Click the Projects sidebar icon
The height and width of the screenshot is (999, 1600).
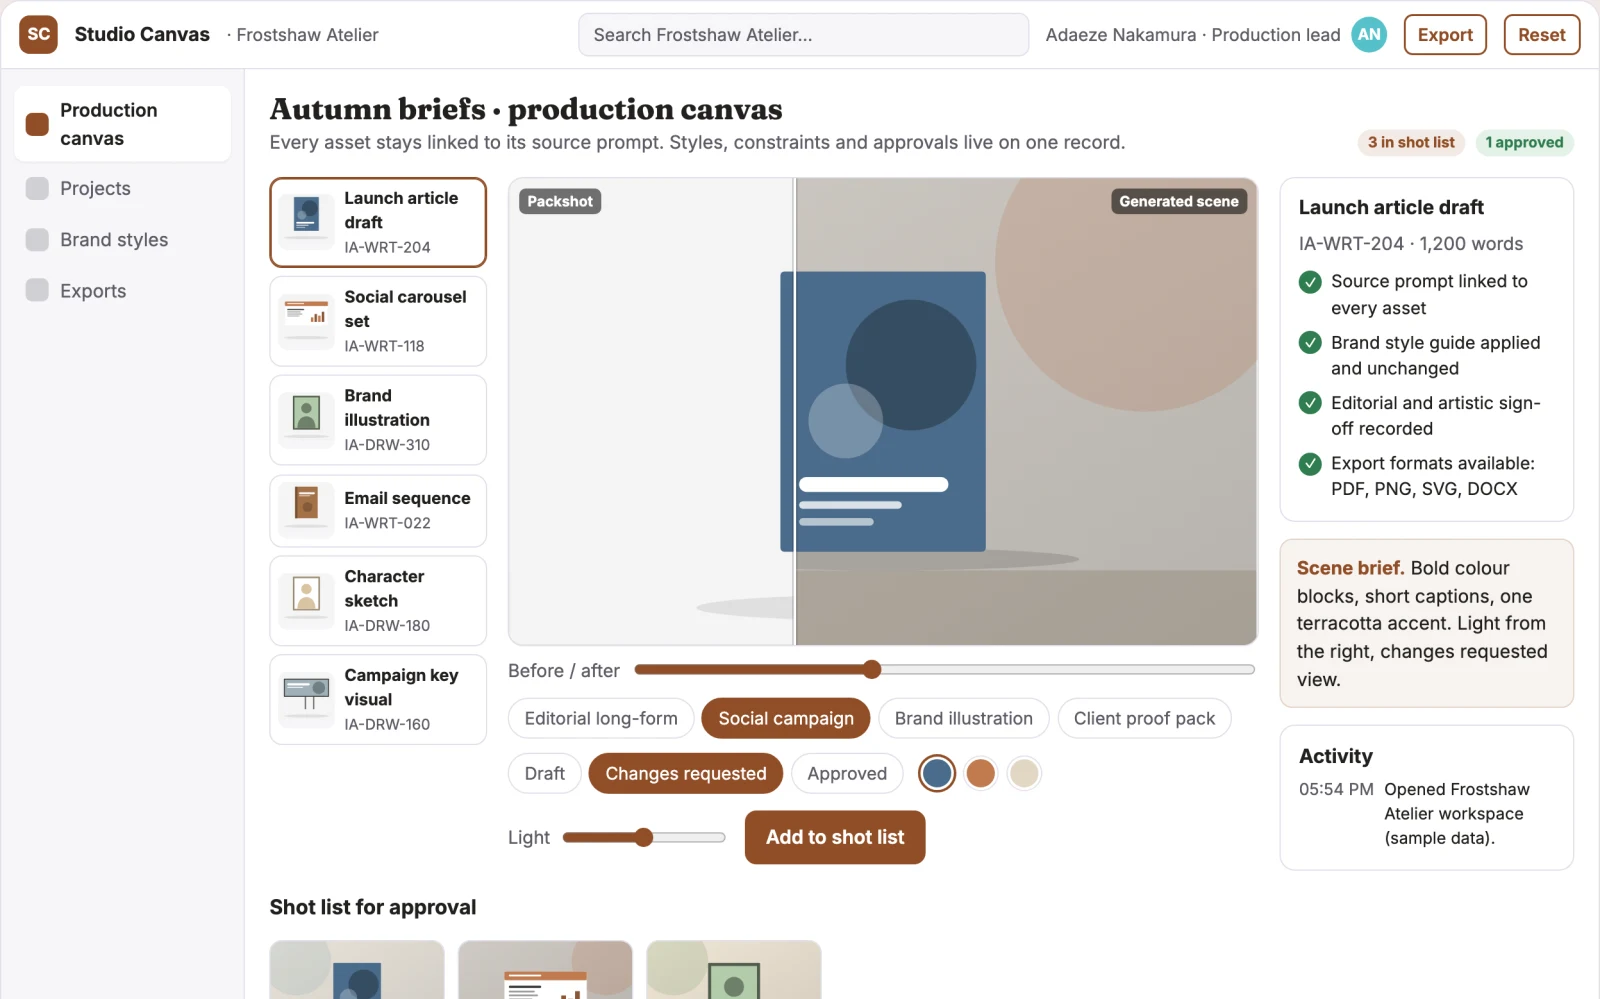tap(37, 188)
